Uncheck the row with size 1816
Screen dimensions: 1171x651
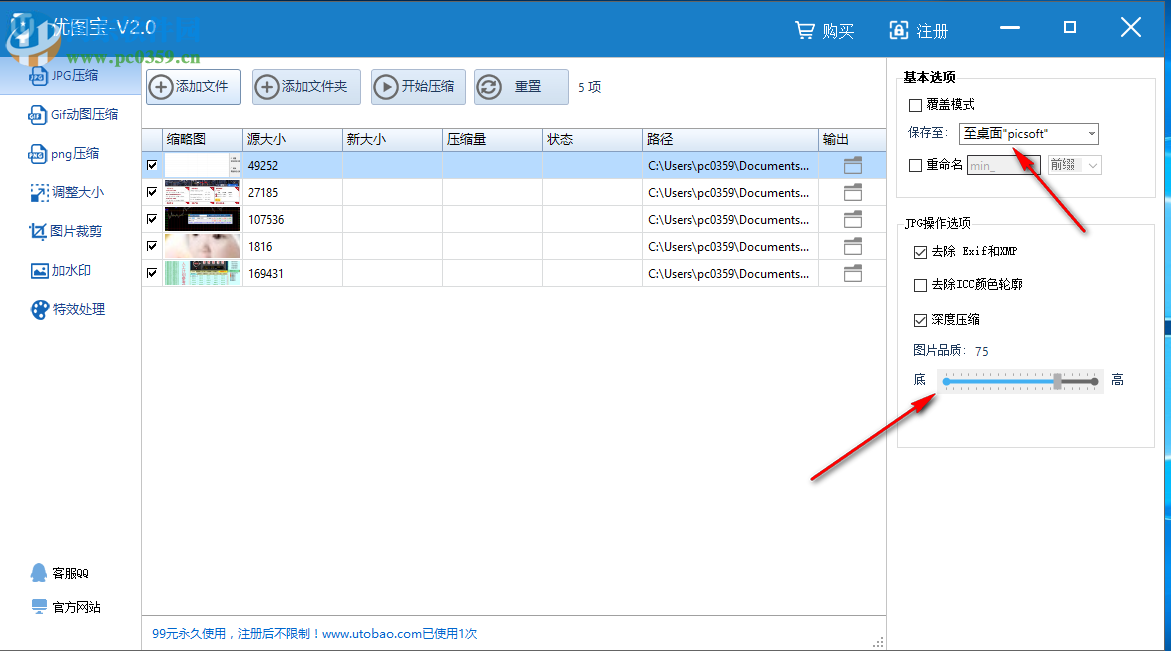(152, 246)
